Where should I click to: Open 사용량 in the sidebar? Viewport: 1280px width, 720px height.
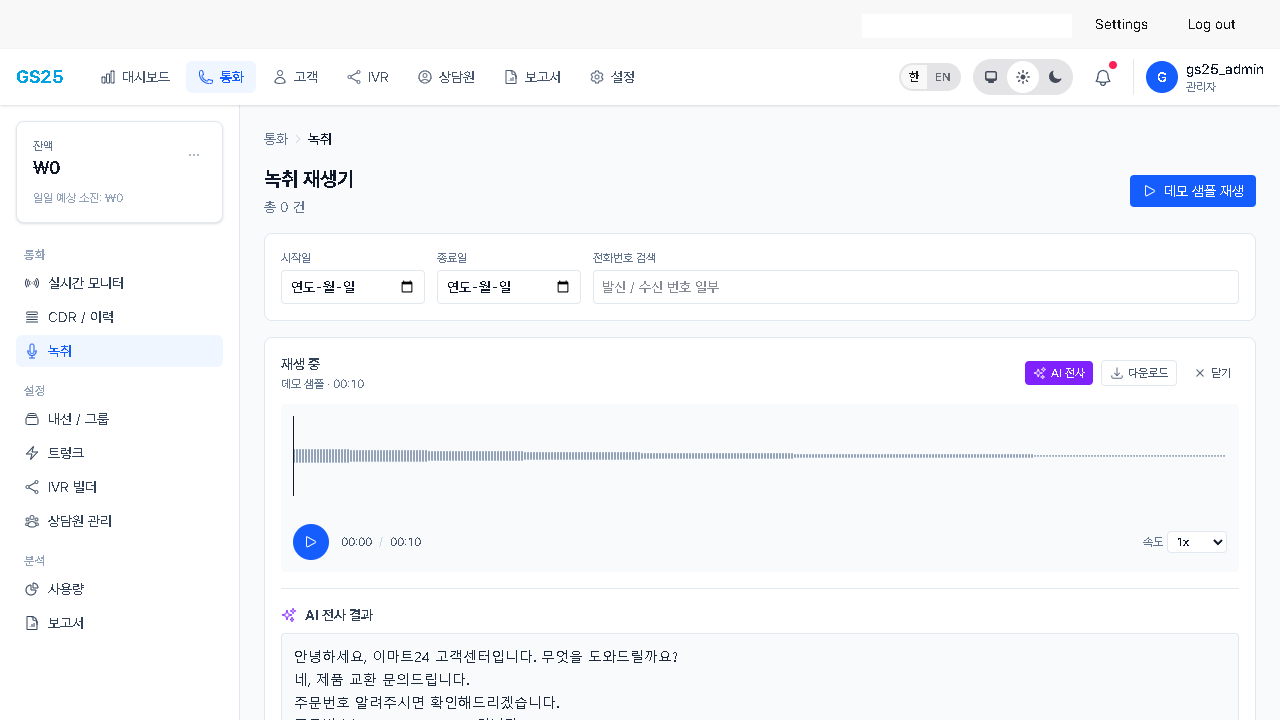point(119,589)
